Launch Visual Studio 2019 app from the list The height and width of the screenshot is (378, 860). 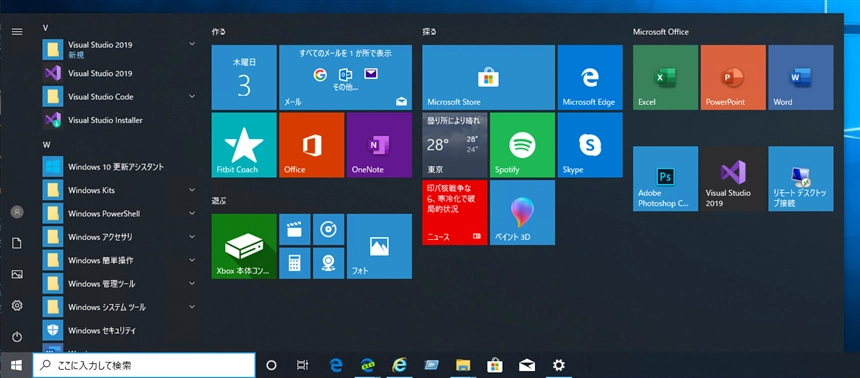[x=121, y=73]
